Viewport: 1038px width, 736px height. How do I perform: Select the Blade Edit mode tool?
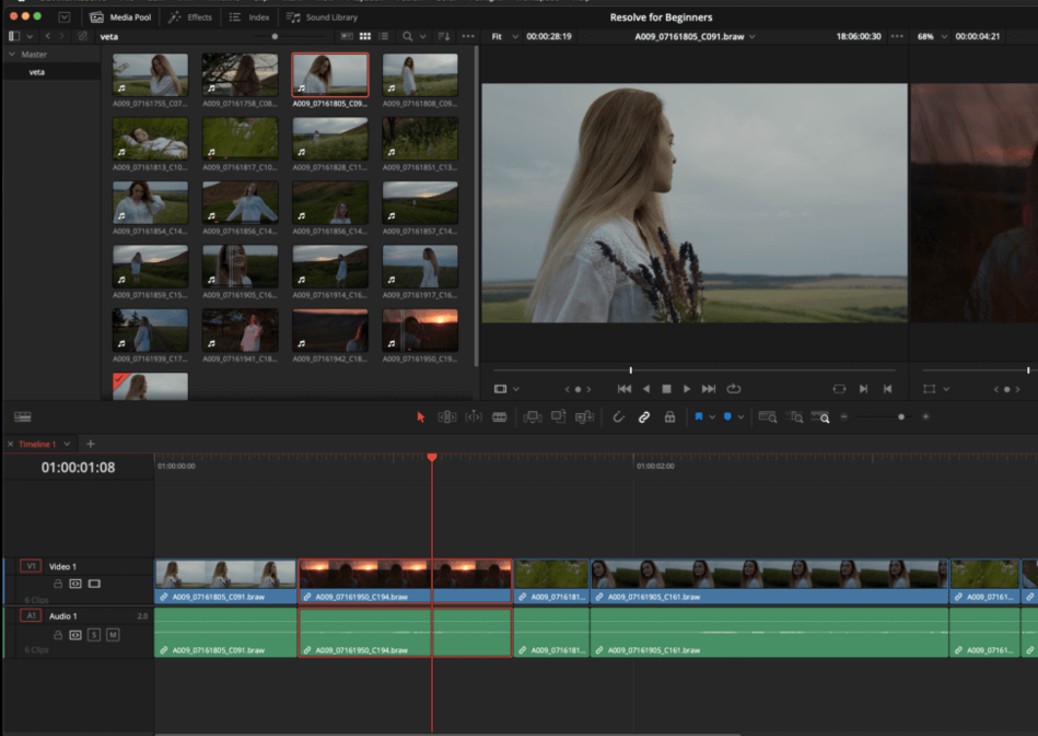coord(500,417)
